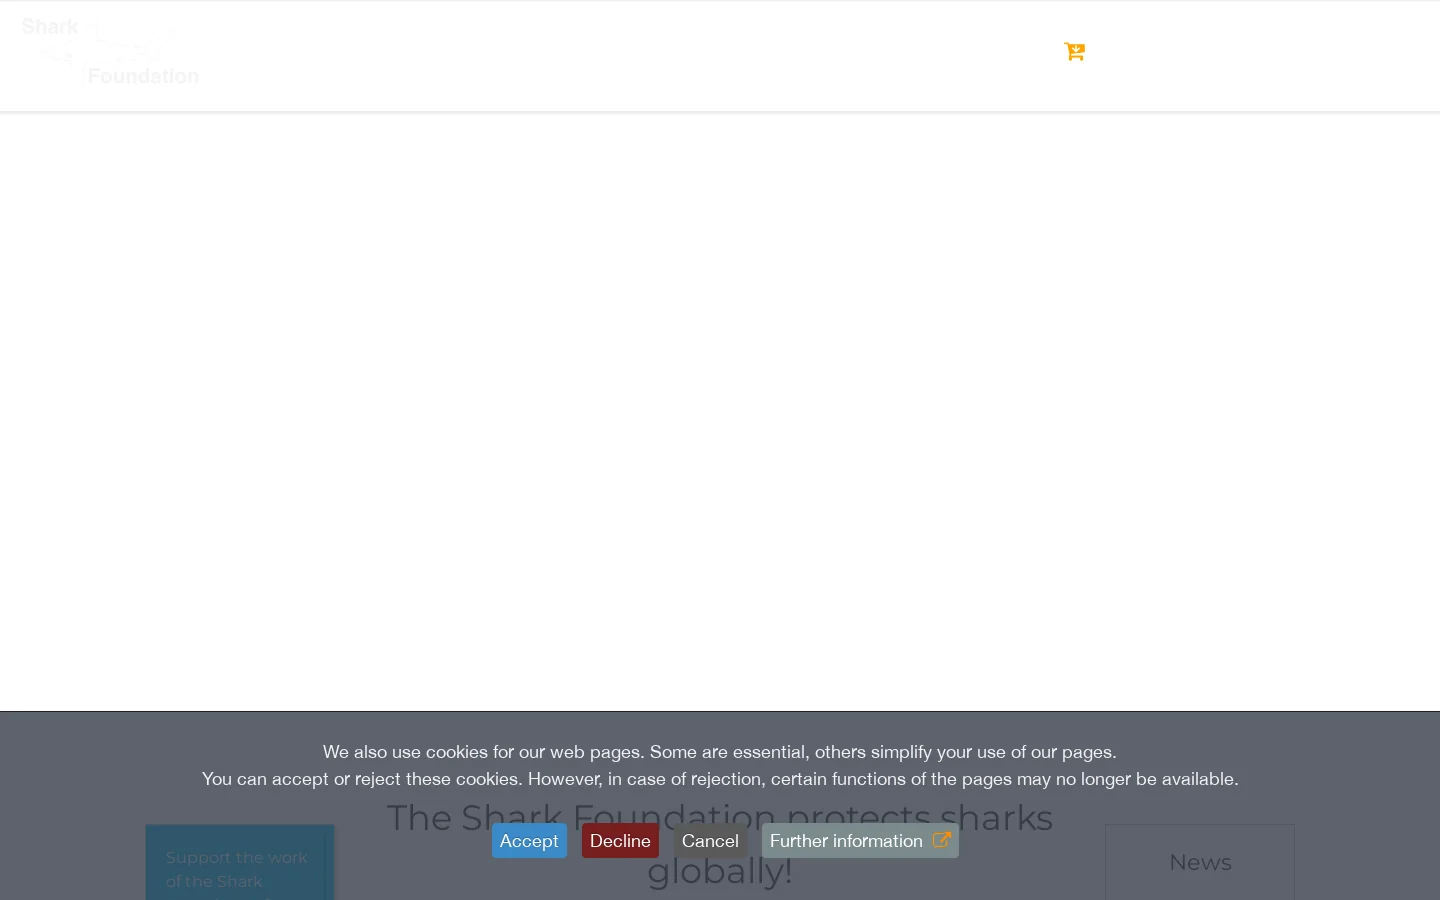Screen dimensions: 1440x900
Task: Click the red Decline button
Action: 620,841
